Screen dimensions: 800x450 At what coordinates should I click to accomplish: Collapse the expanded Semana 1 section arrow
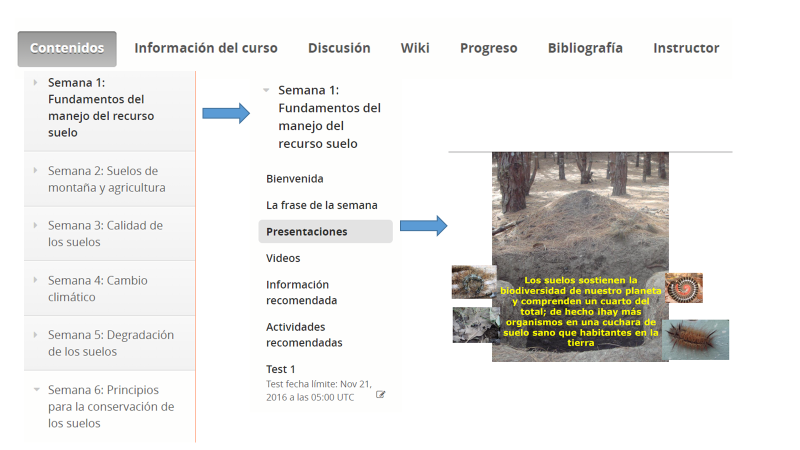[266, 90]
